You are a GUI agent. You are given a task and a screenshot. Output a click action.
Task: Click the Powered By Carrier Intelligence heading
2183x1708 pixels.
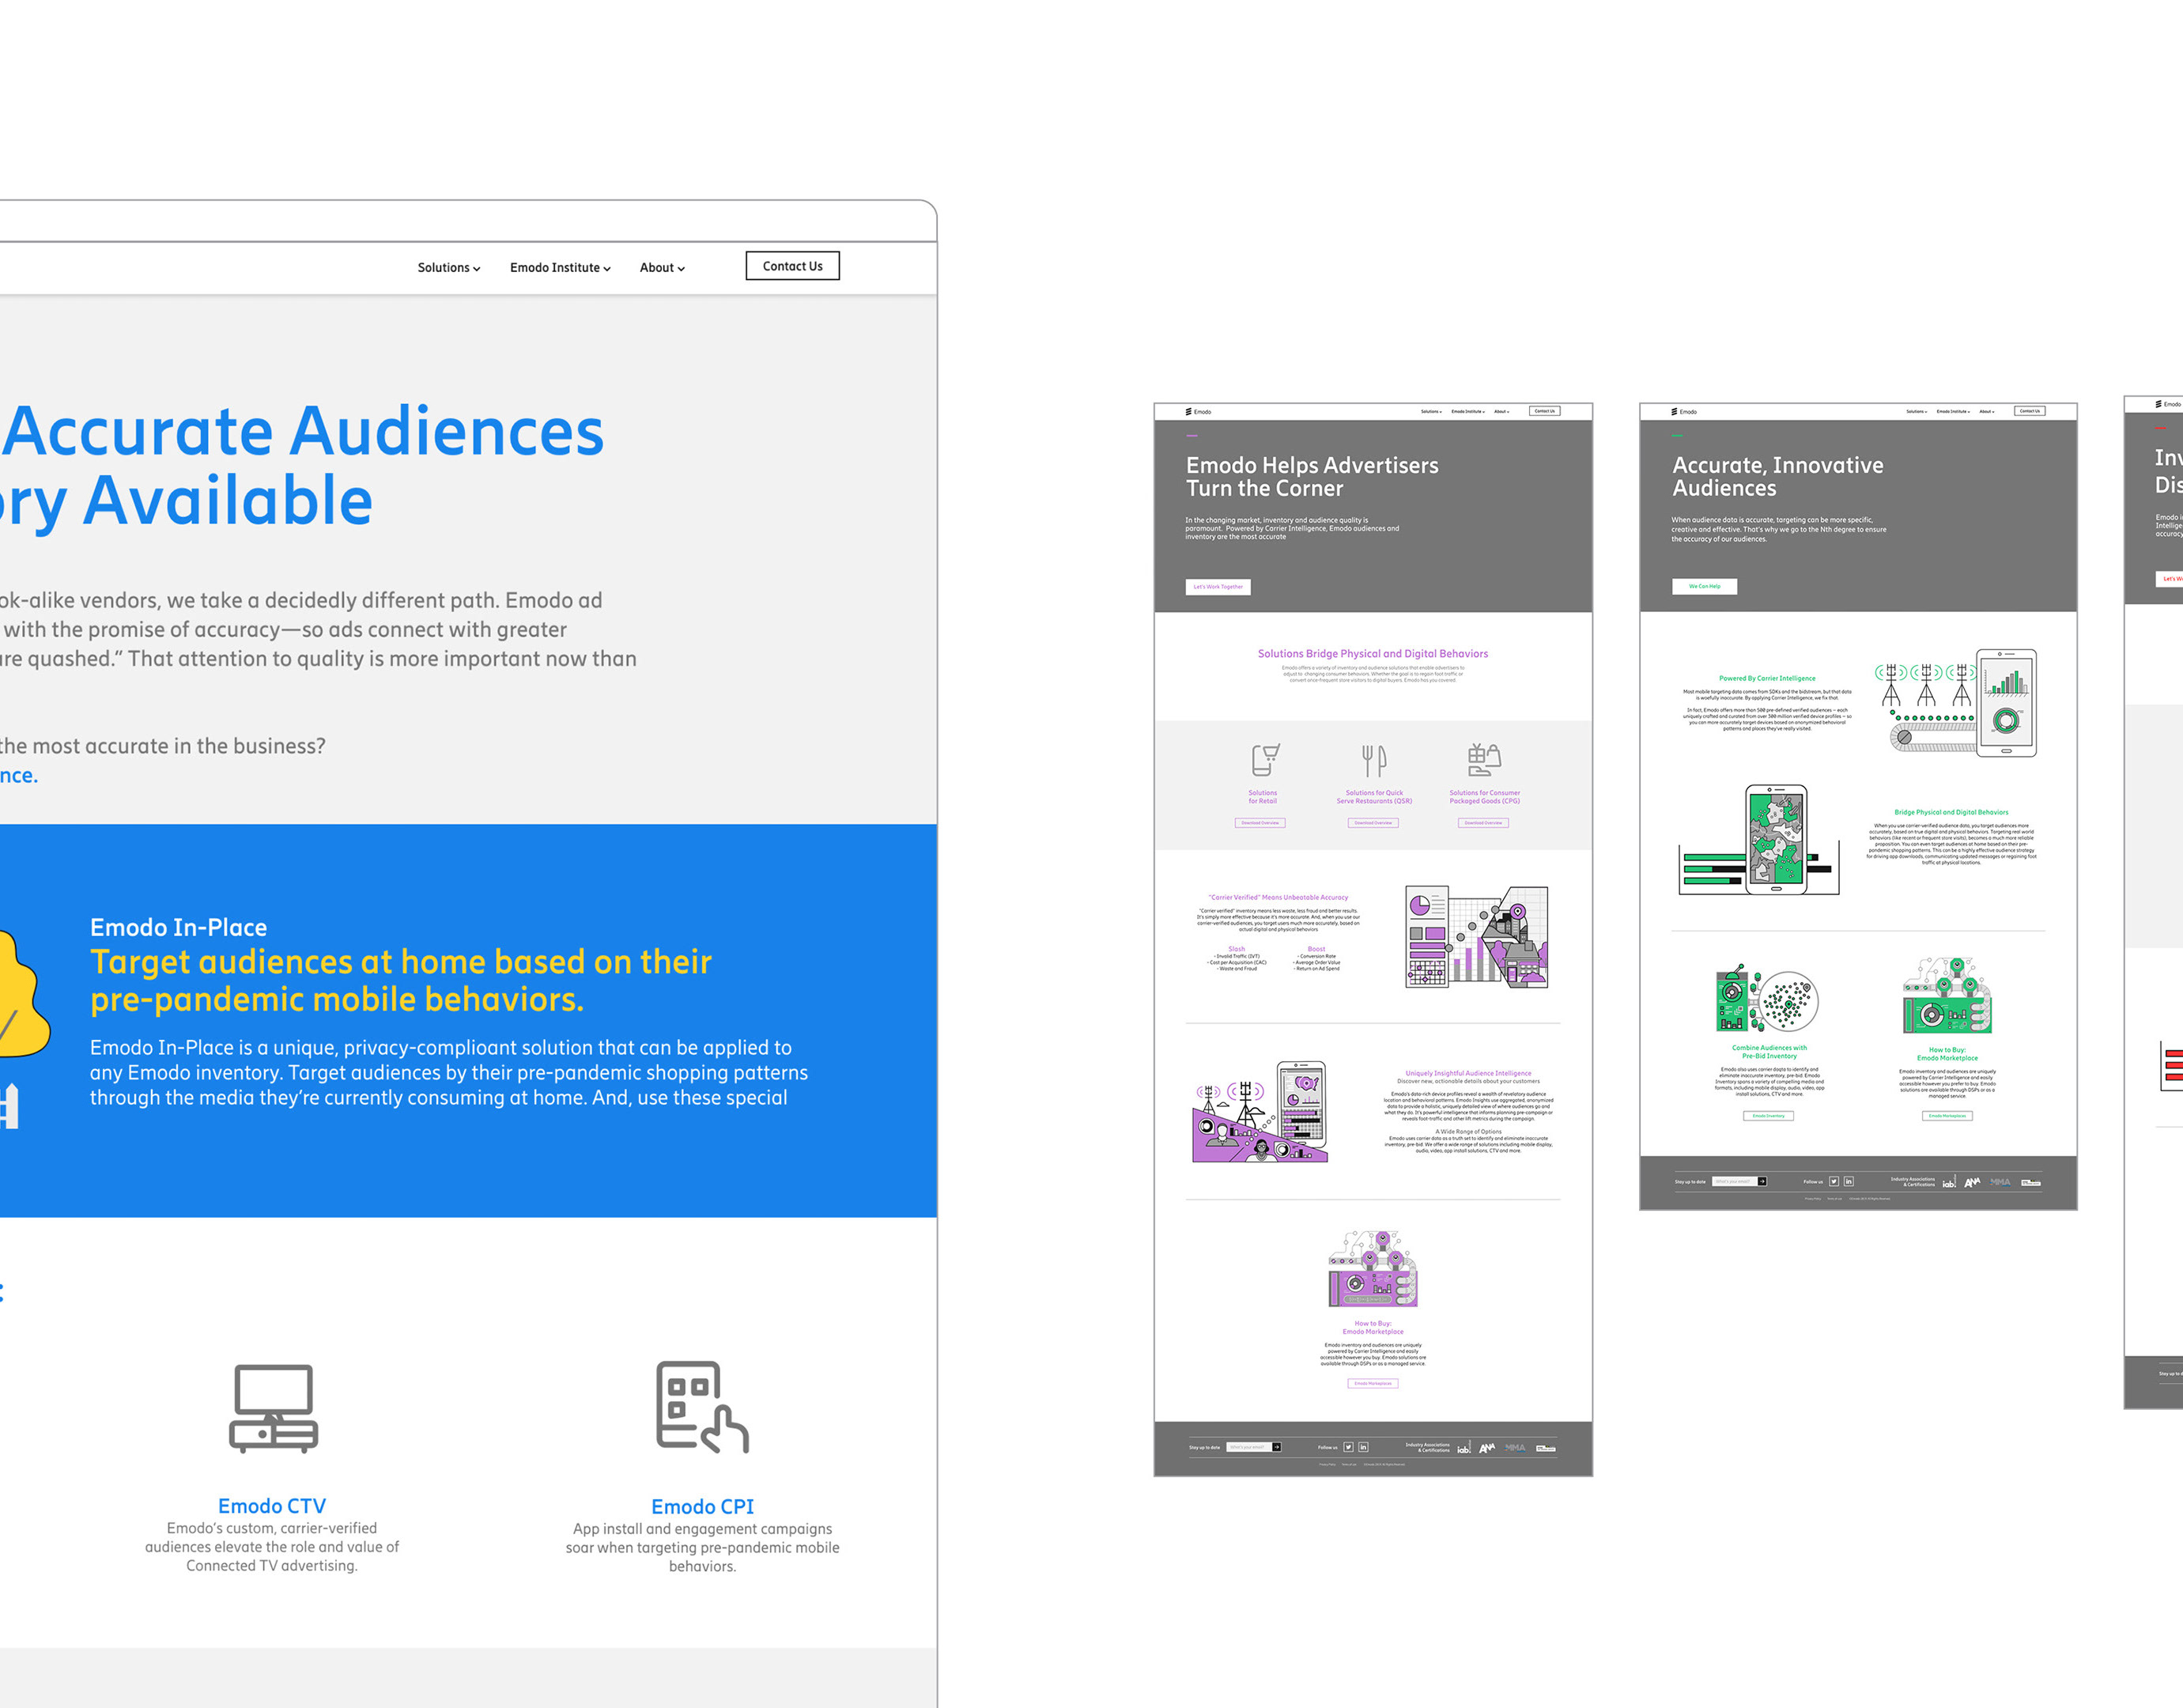pyautogui.click(x=1767, y=678)
